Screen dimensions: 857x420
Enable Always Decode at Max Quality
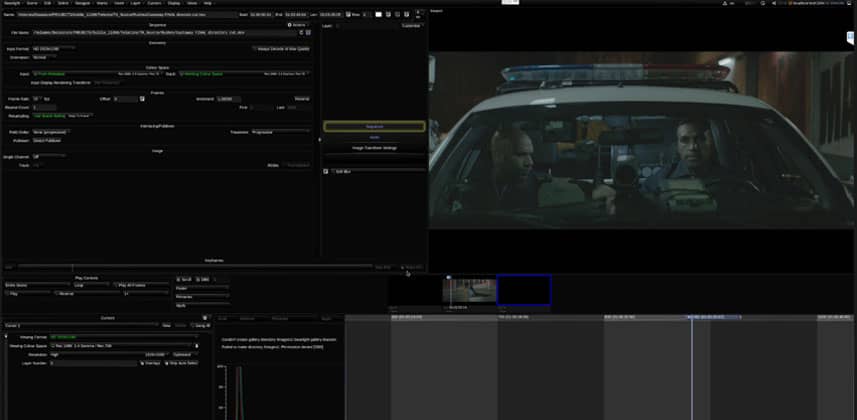click(281, 49)
